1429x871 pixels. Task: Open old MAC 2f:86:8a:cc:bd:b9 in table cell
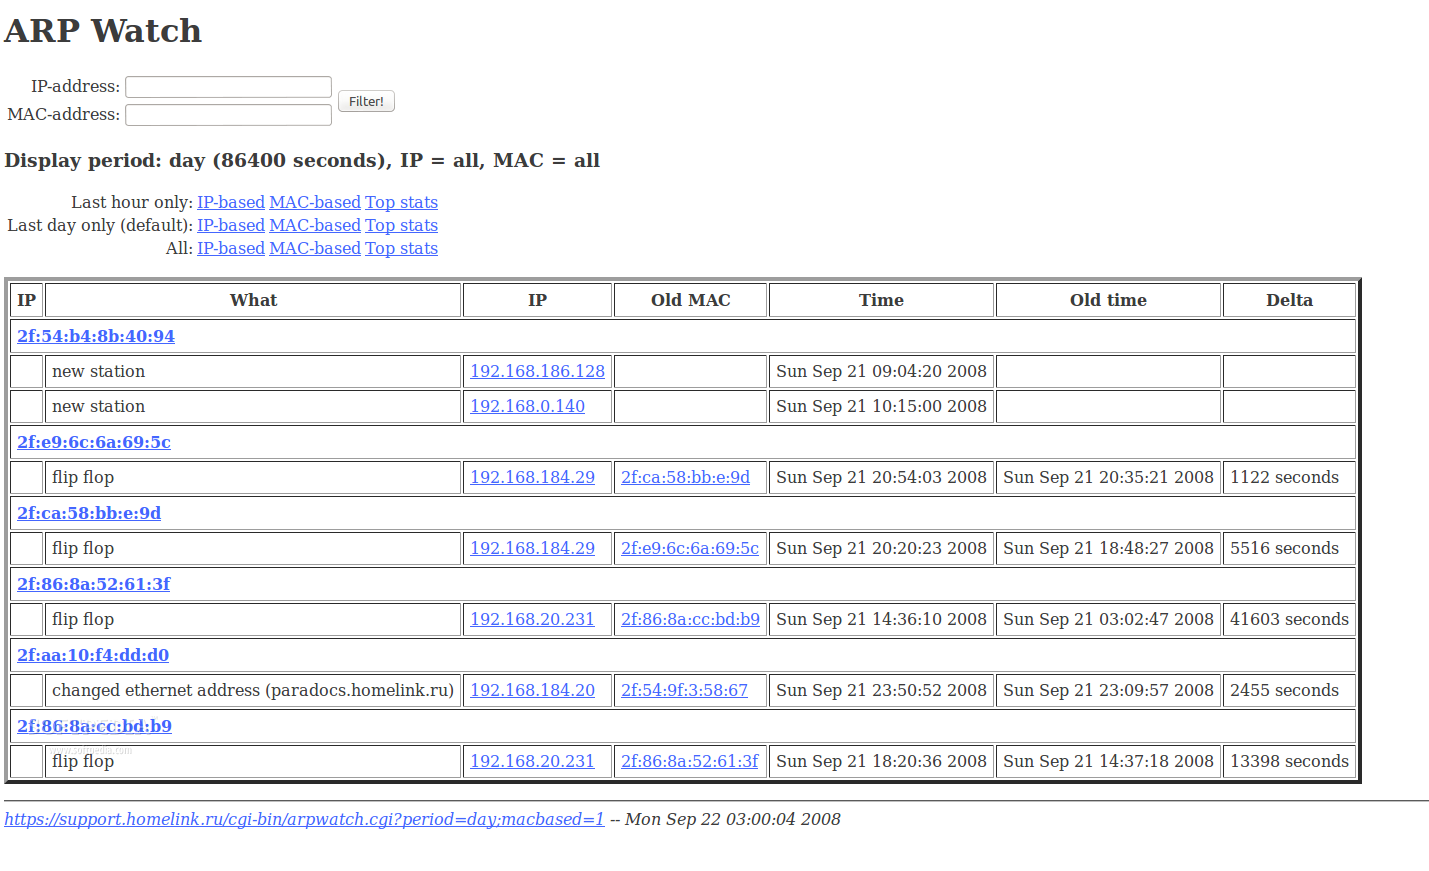[690, 619]
